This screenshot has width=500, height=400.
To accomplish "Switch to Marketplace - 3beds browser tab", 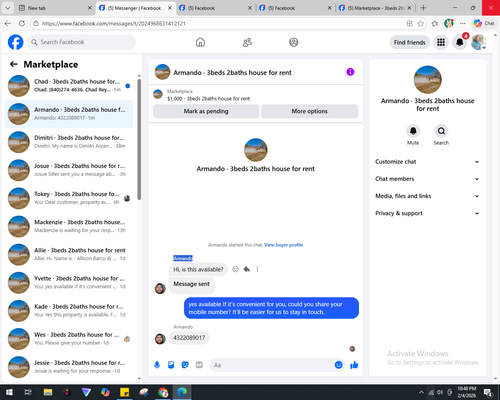I will click(375, 8).
